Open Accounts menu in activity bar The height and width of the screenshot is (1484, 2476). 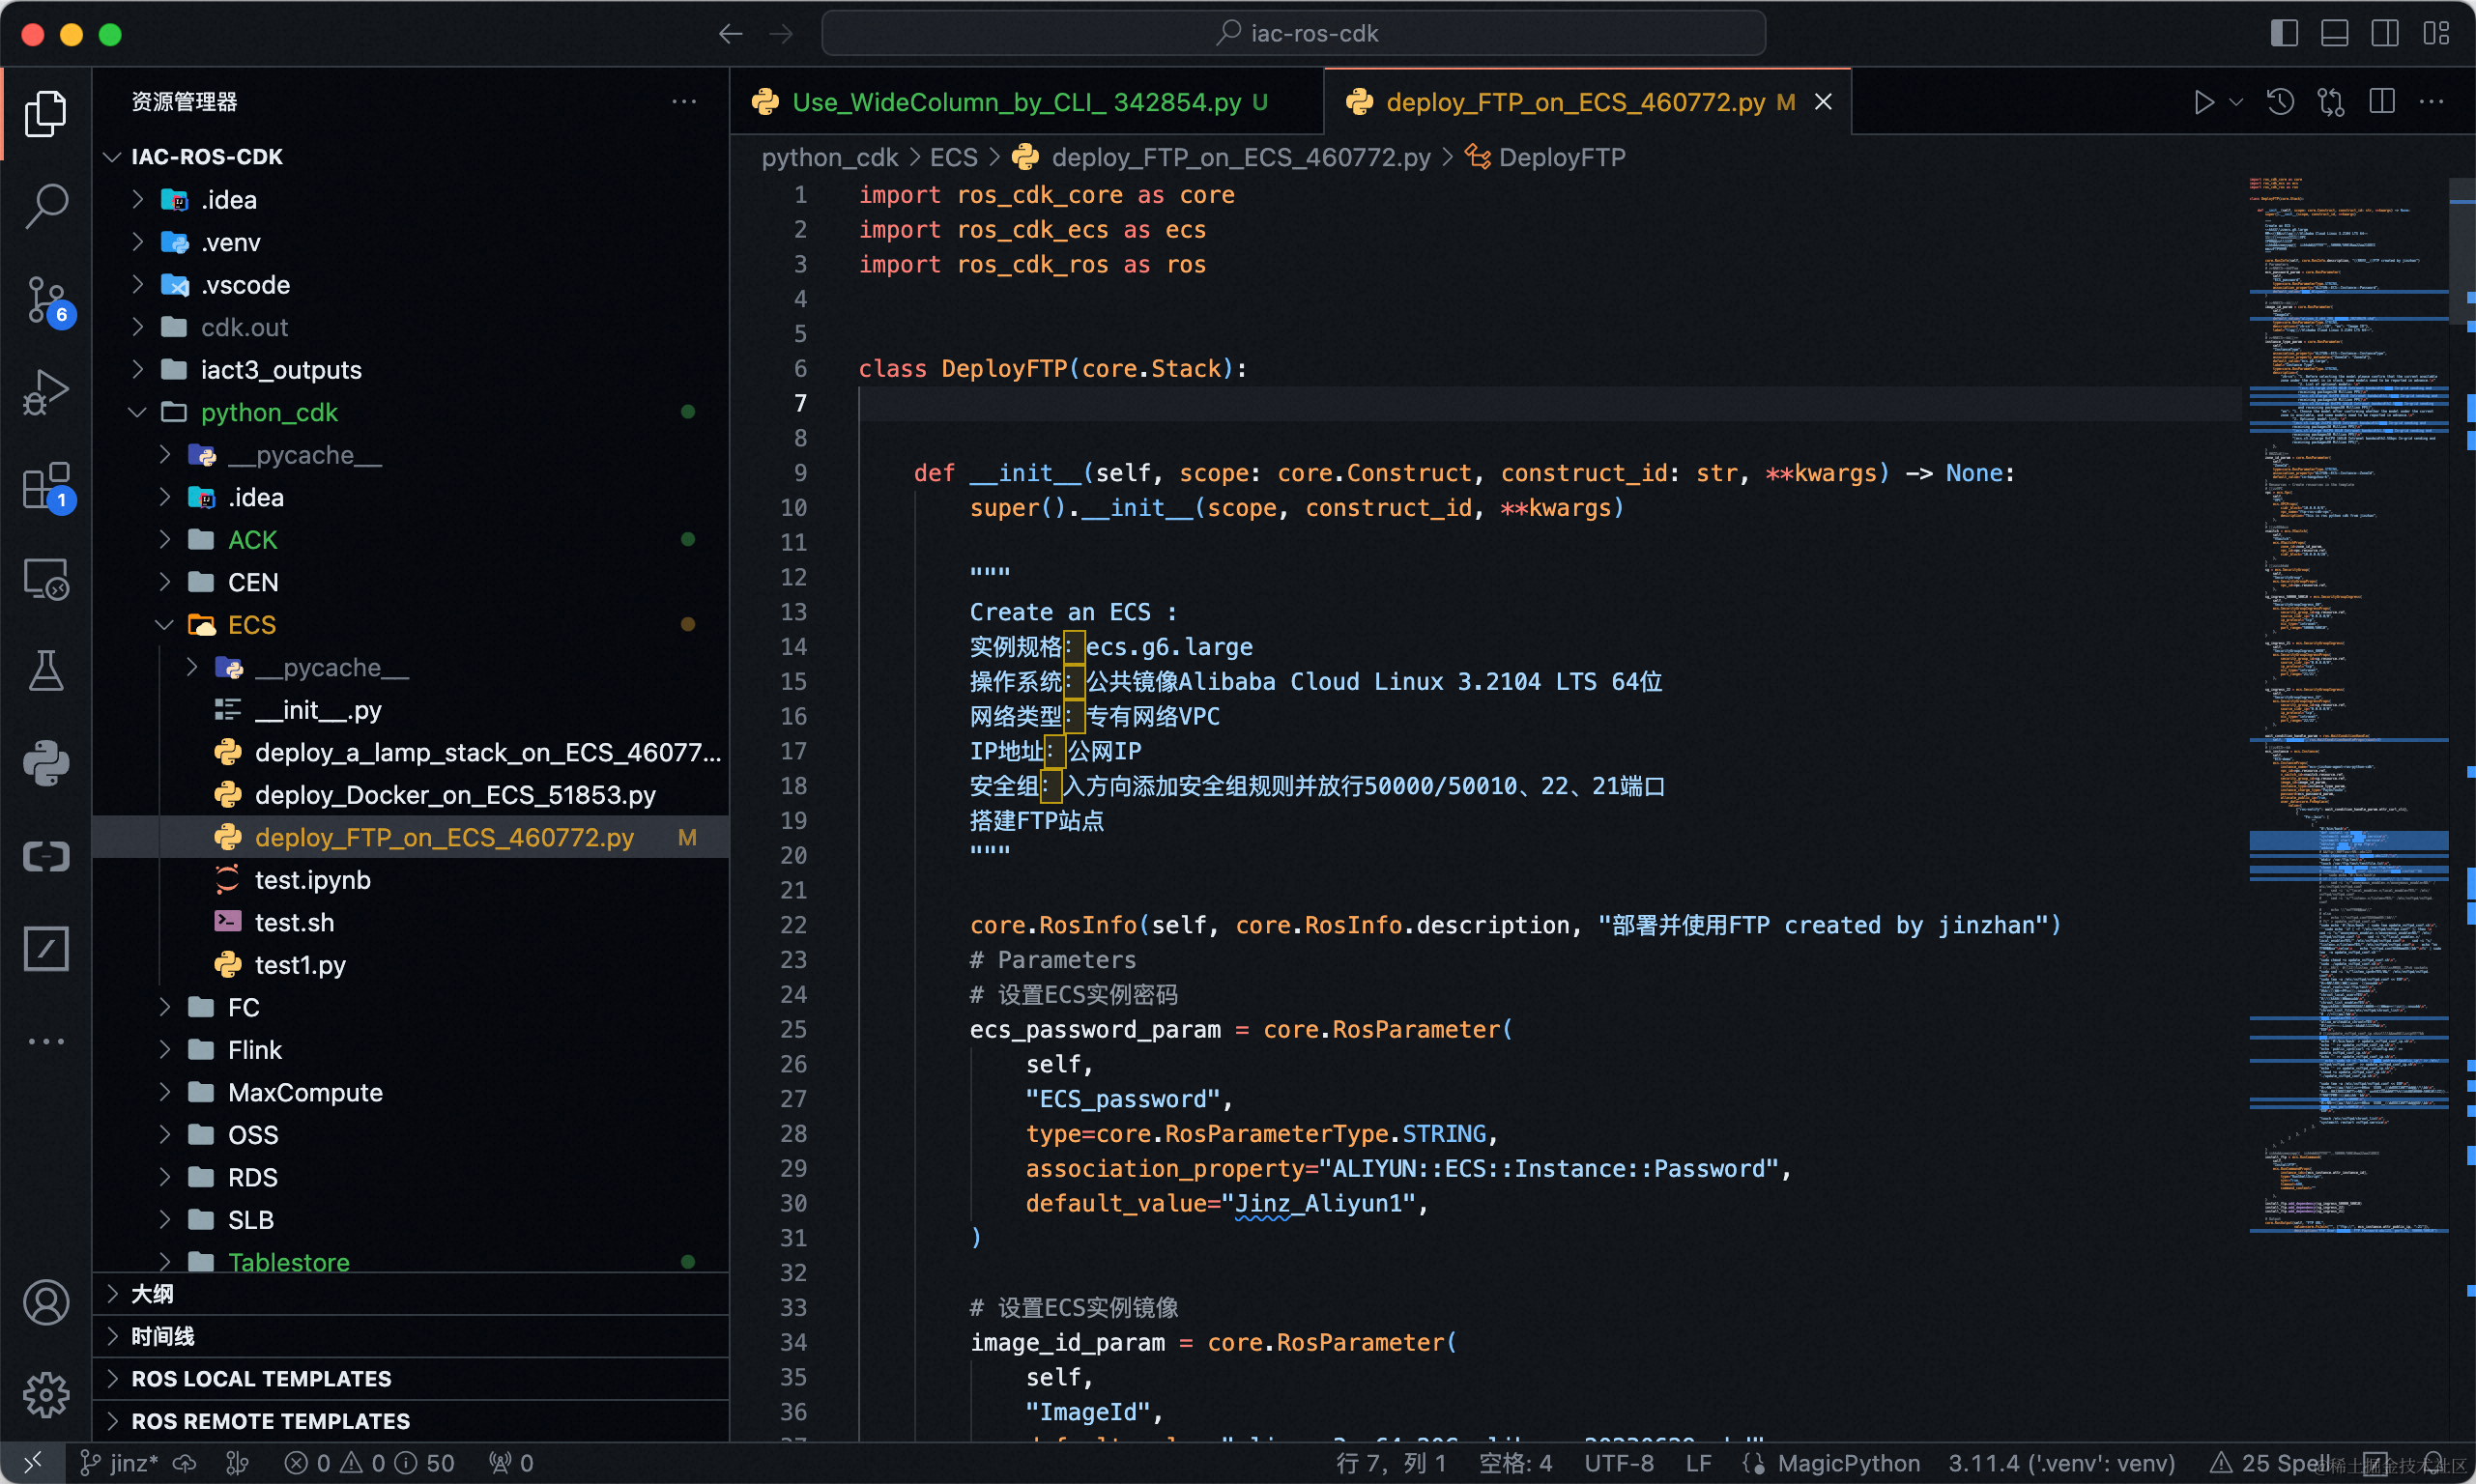coord(46,1302)
